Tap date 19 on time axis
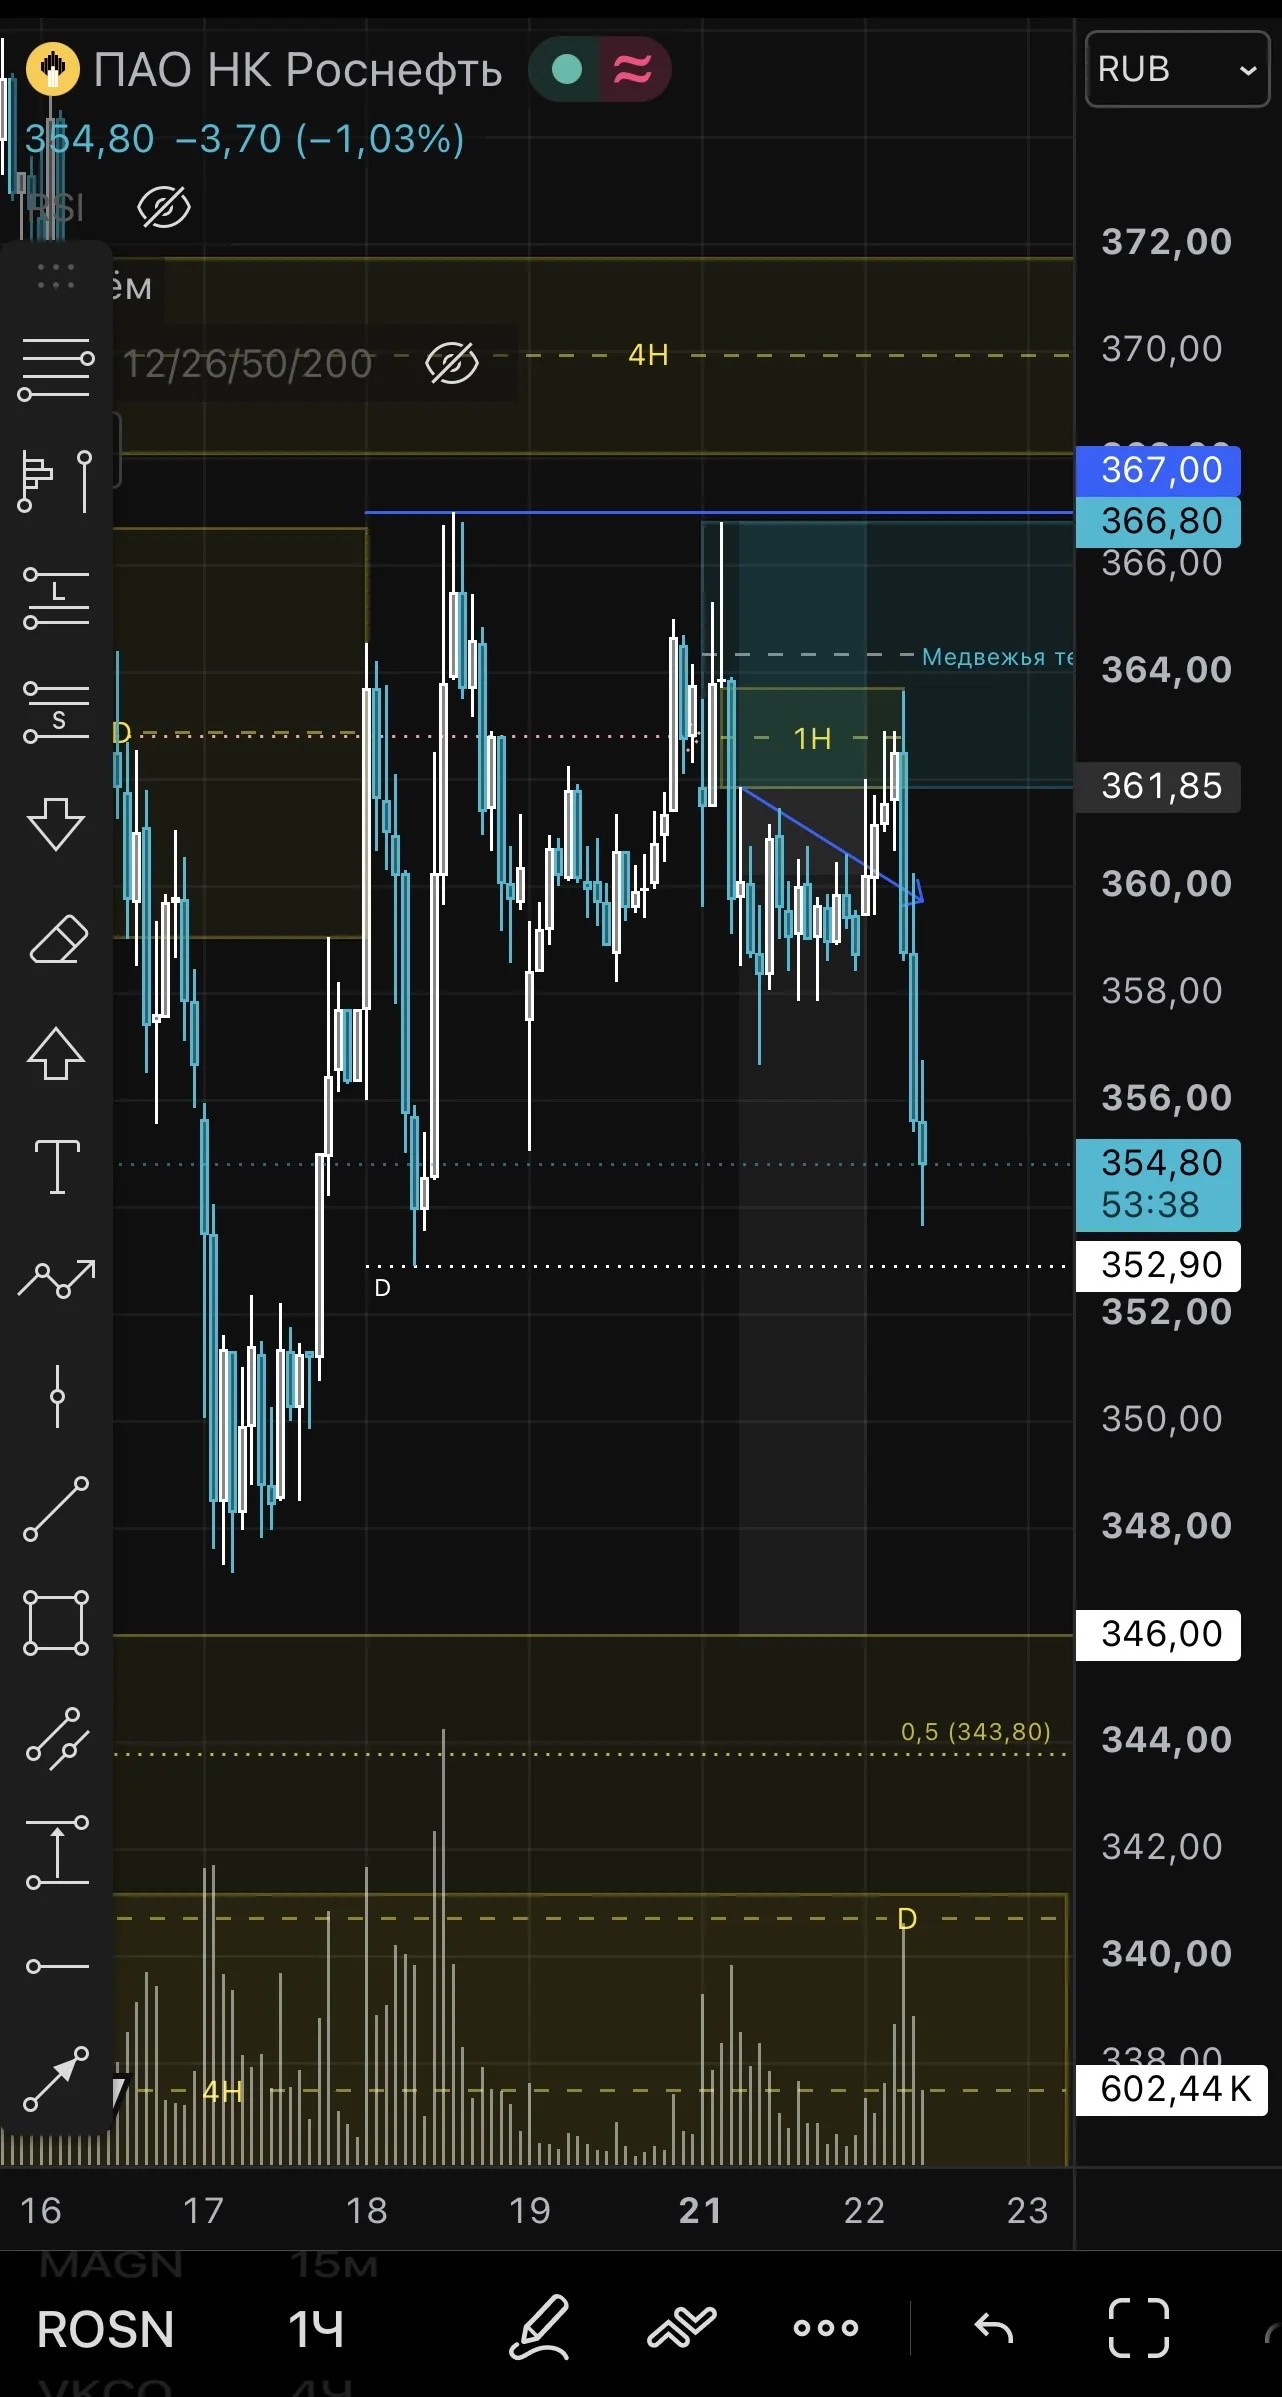 [x=529, y=2210]
